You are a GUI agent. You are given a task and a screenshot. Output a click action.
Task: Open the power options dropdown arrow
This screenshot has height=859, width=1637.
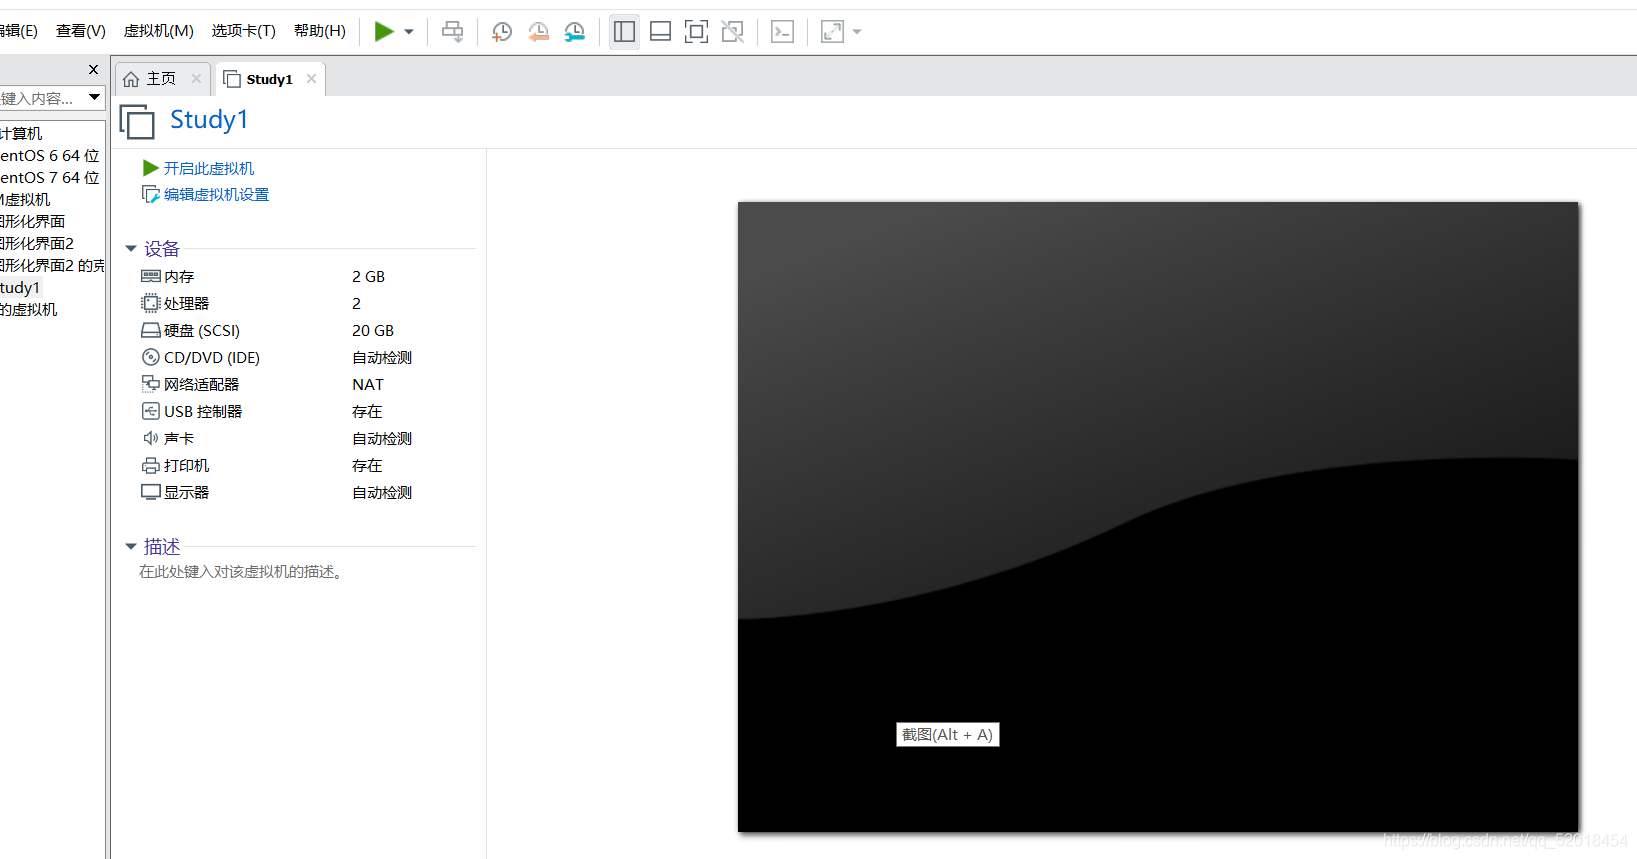(x=409, y=32)
